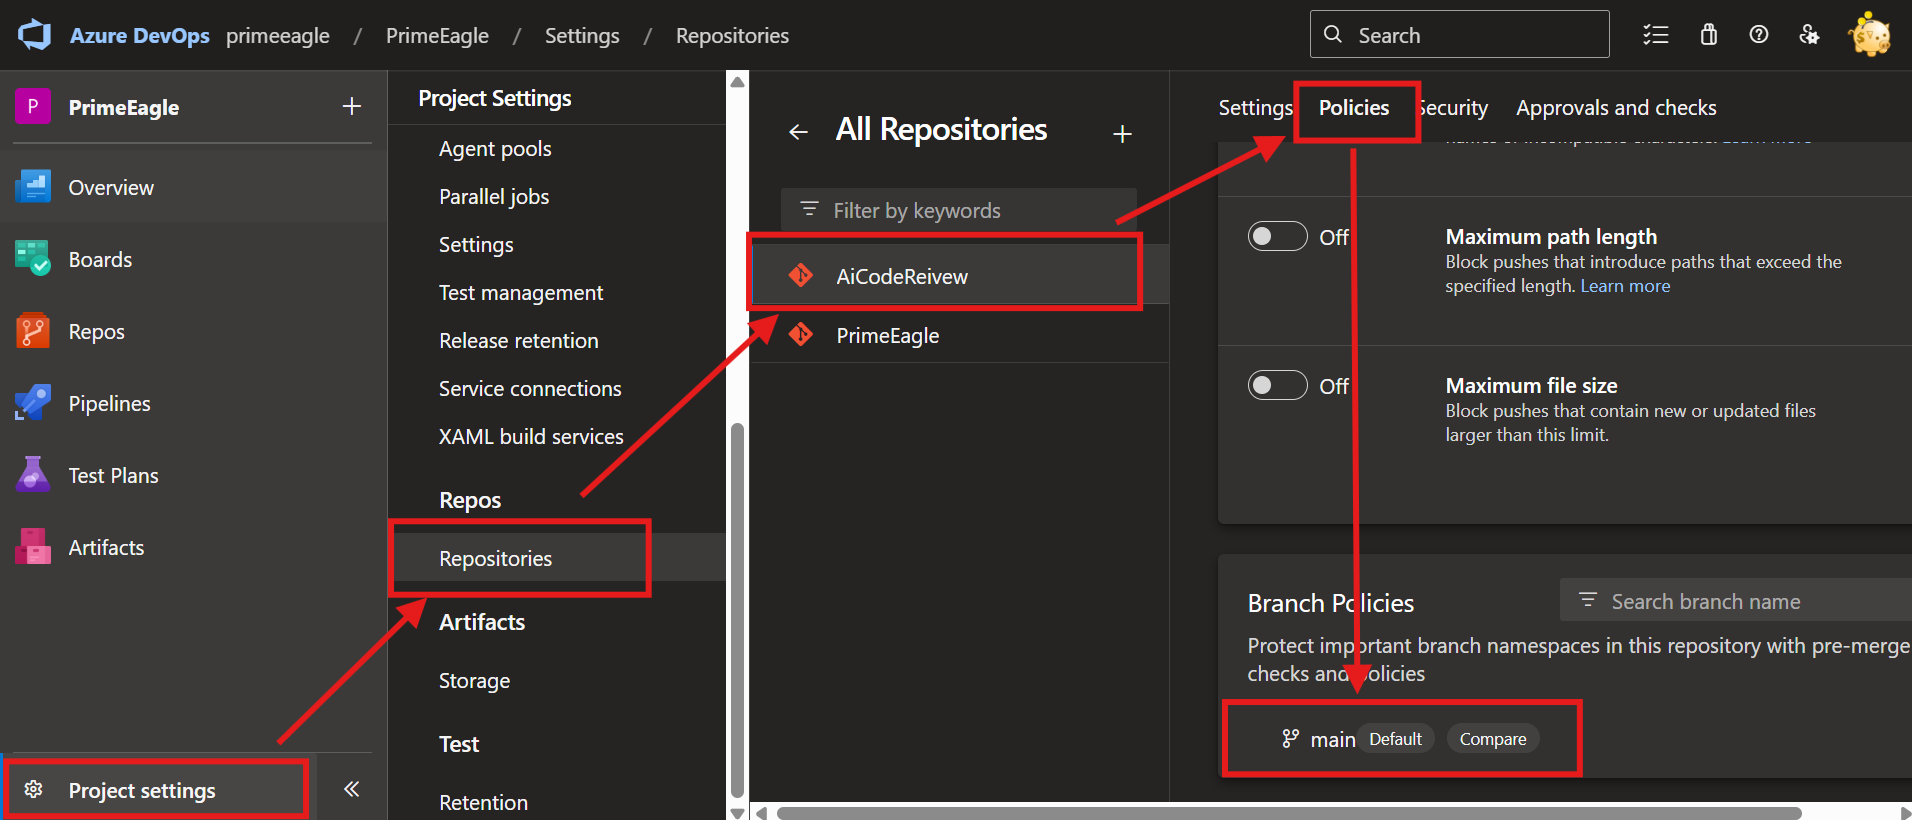Click Settings breadcrumb link
The height and width of the screenshot is (820, 1912).
(x=582, y=35)
